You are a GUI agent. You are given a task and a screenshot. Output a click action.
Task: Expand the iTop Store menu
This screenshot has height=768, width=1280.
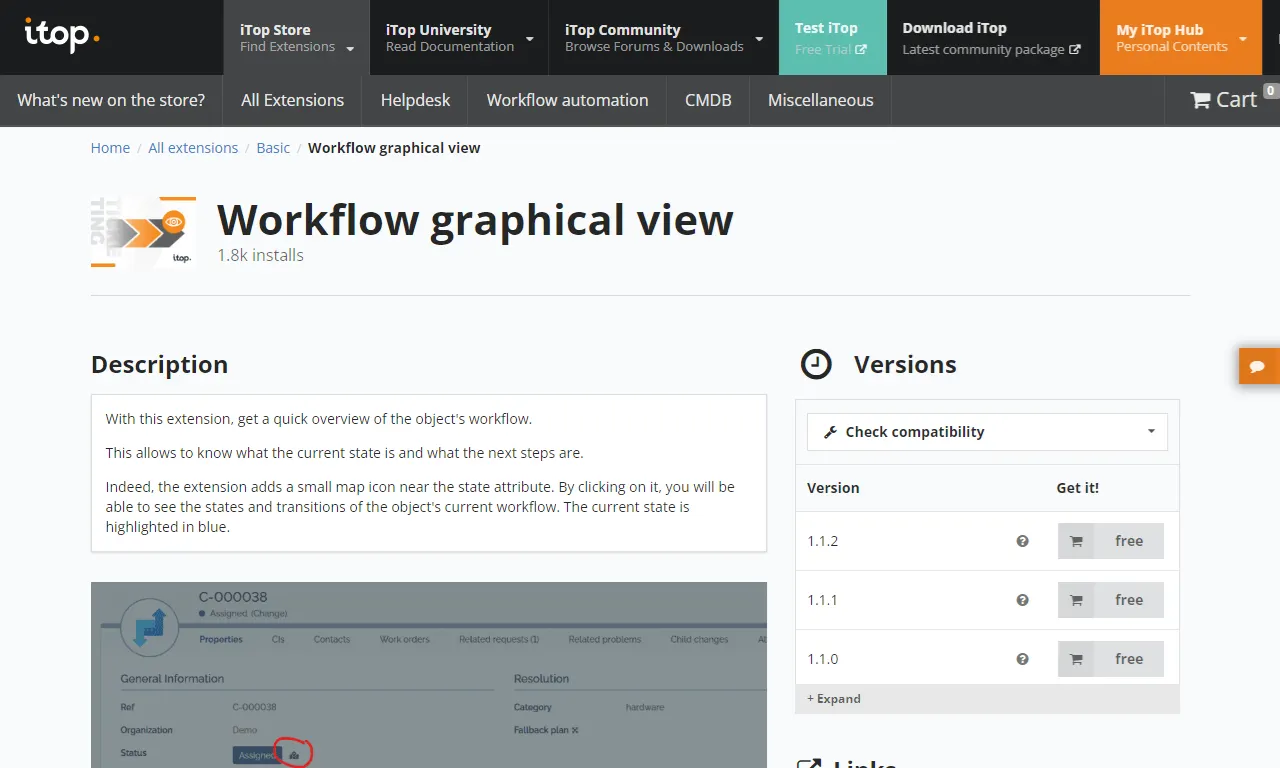[x=296, y=38]
